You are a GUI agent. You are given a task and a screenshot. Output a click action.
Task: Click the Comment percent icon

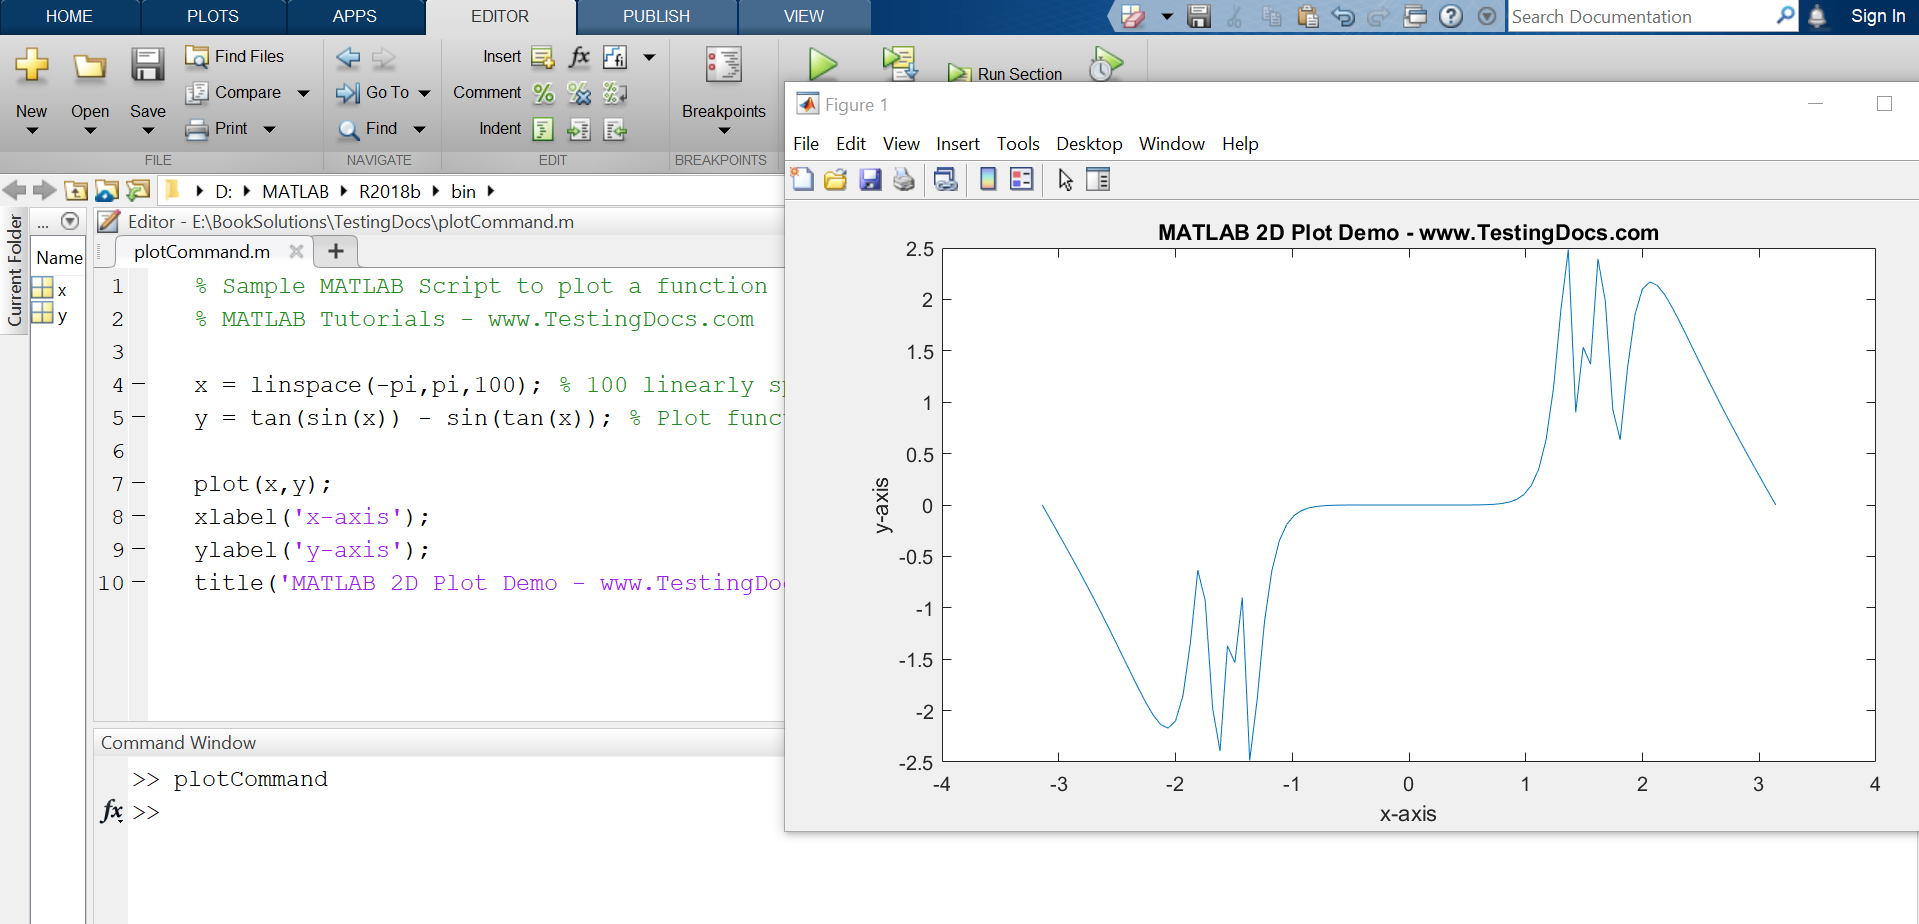point(543,93)
